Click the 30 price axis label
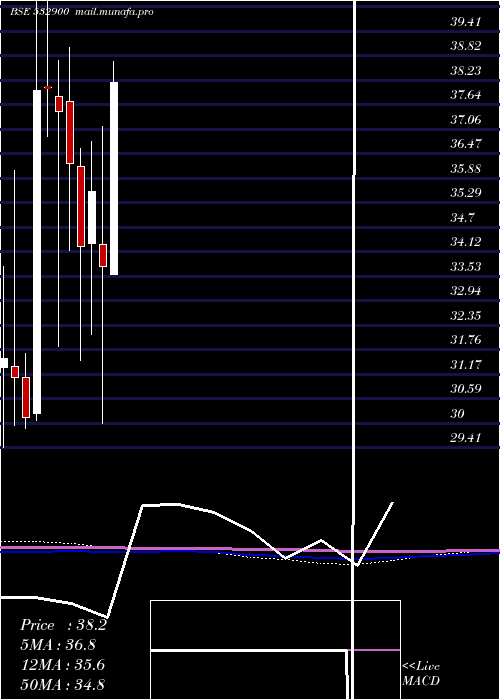 [x=458, y=414]
